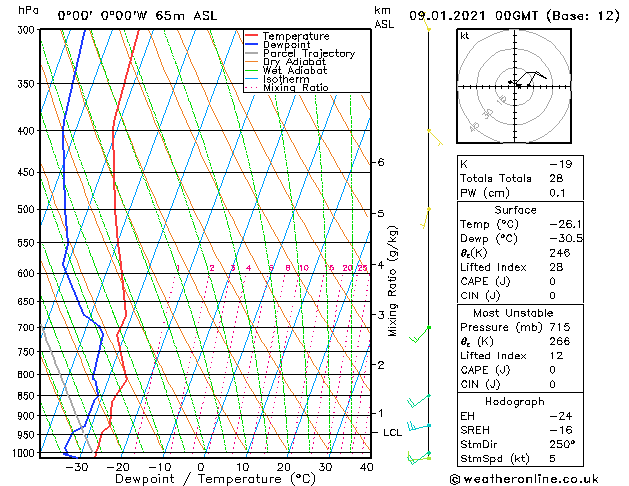Click the 500 hPa pressure axis label
The image size is (629, 486).
[x=26, y=209]
